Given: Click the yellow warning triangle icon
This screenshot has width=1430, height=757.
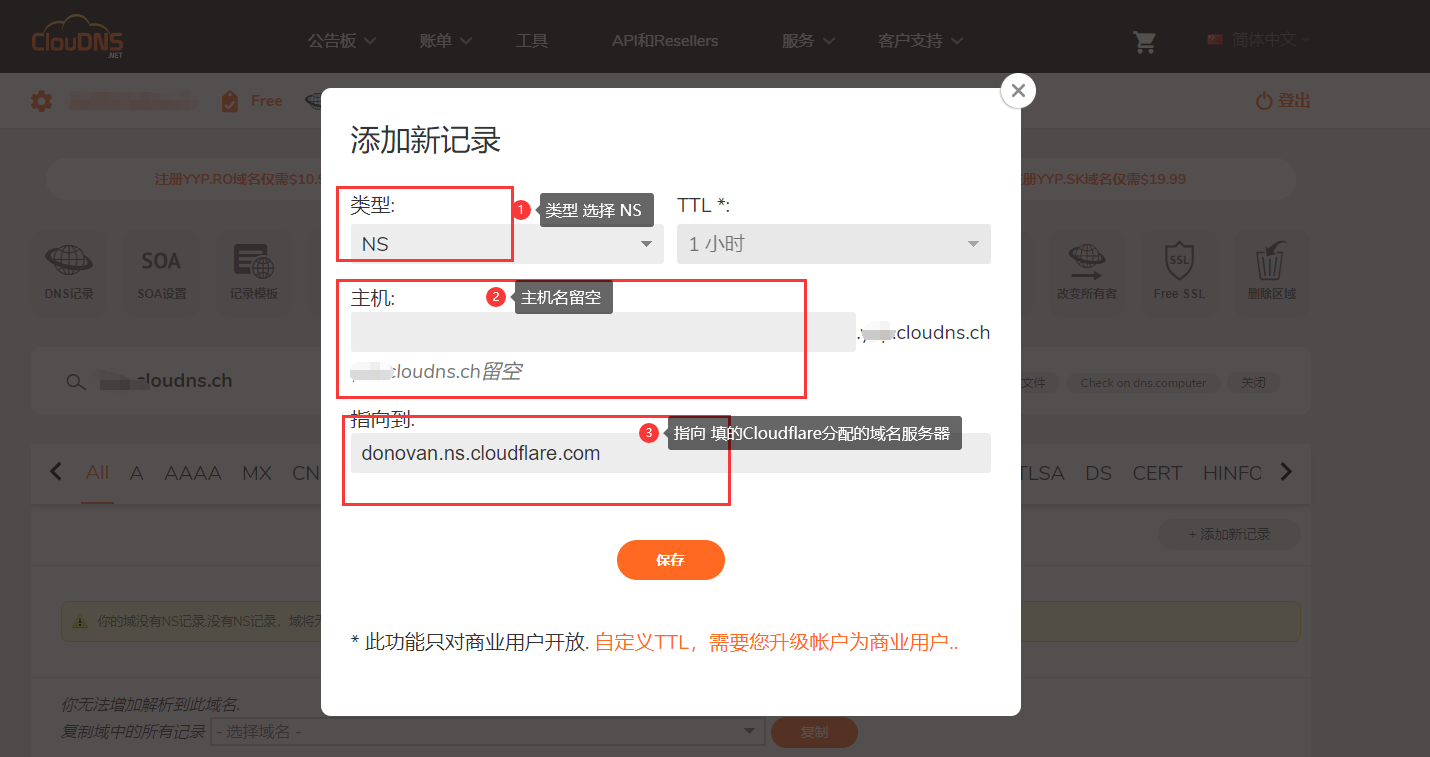Looking at the screenshot, I should 79,622.
